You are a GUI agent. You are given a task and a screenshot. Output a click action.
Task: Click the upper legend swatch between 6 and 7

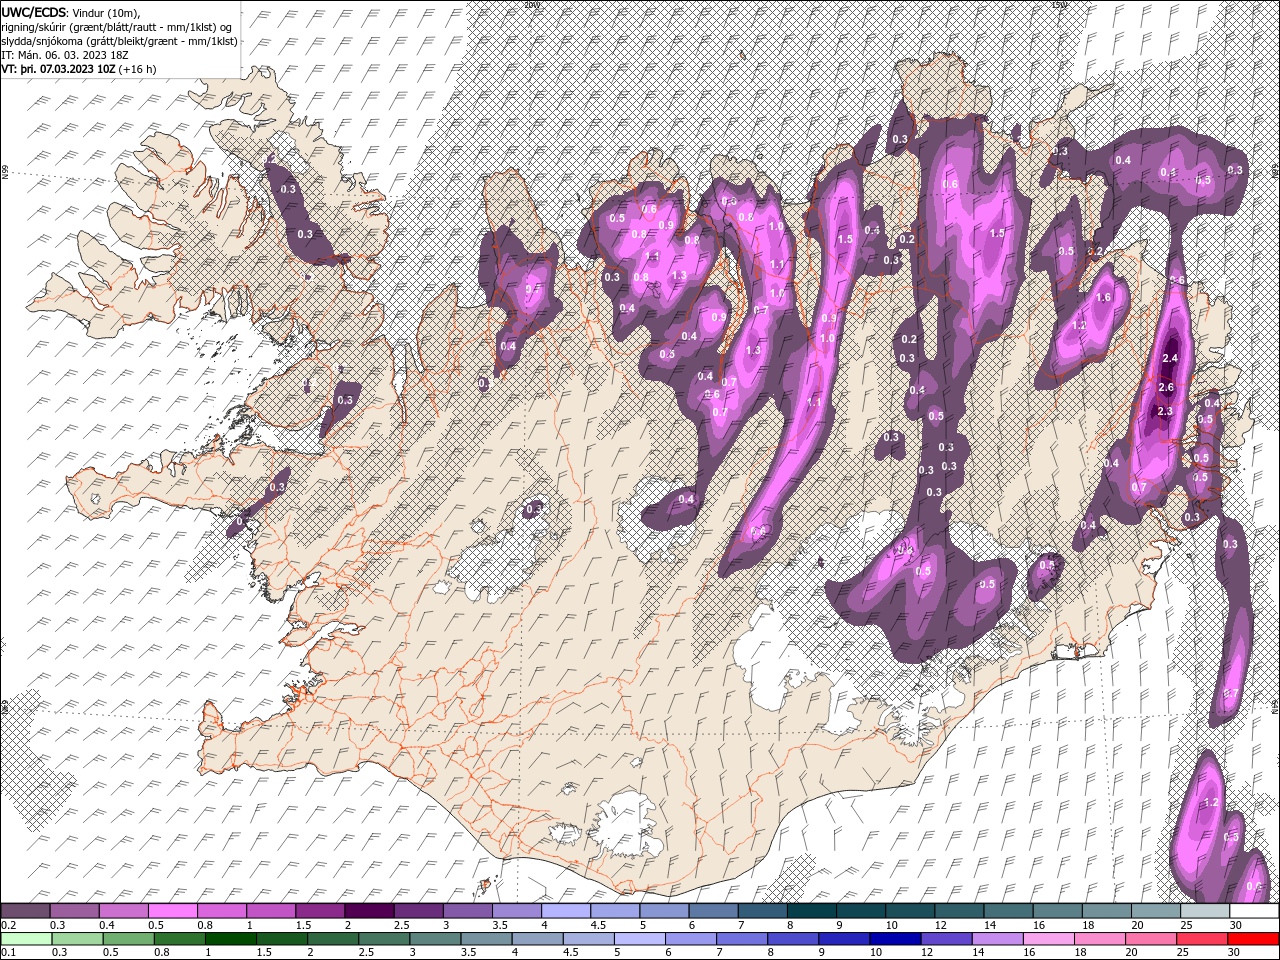click(713, 911)
